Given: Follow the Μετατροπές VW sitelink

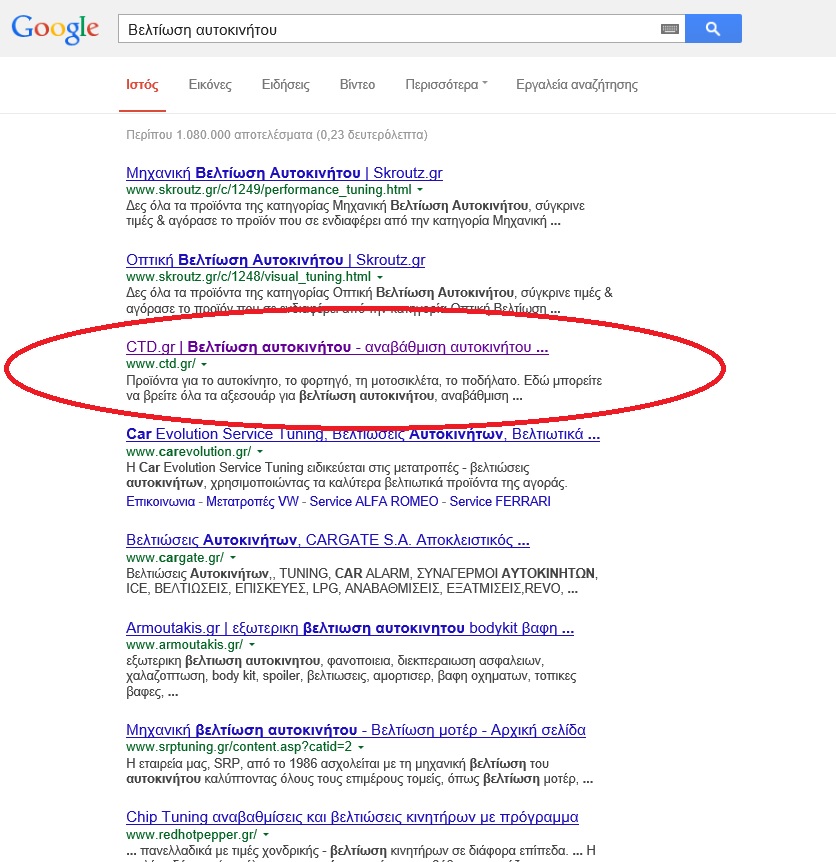Looking at the screenshot, I should click(252, 501).
